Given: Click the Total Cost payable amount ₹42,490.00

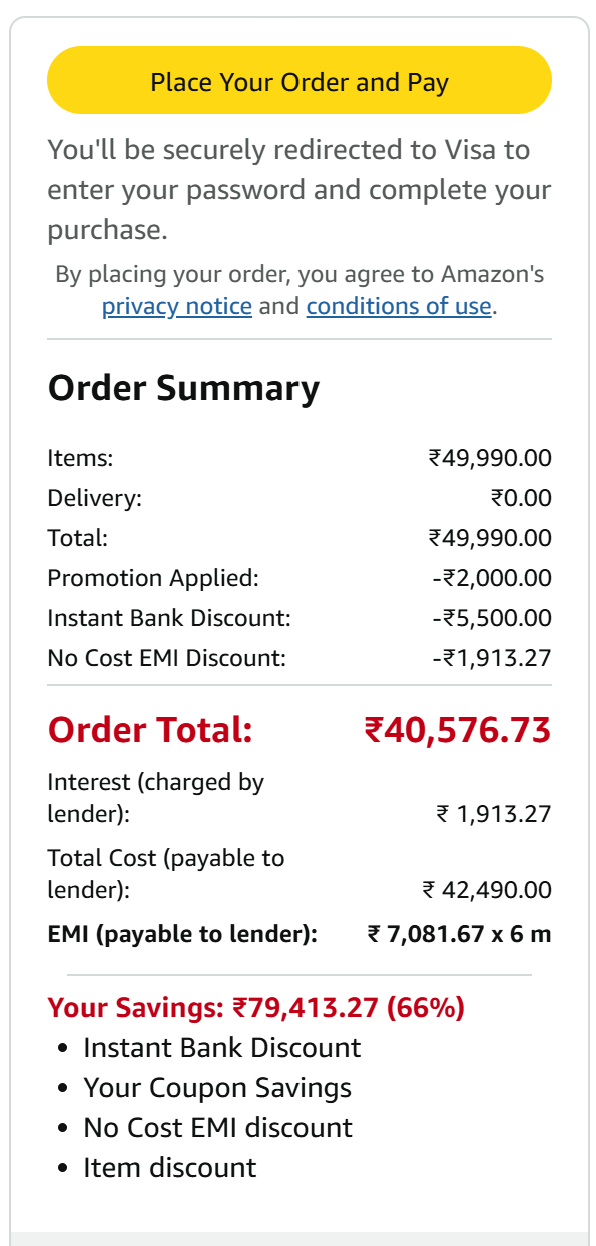Looking at the screenshot, I should [x=487, y=890].
